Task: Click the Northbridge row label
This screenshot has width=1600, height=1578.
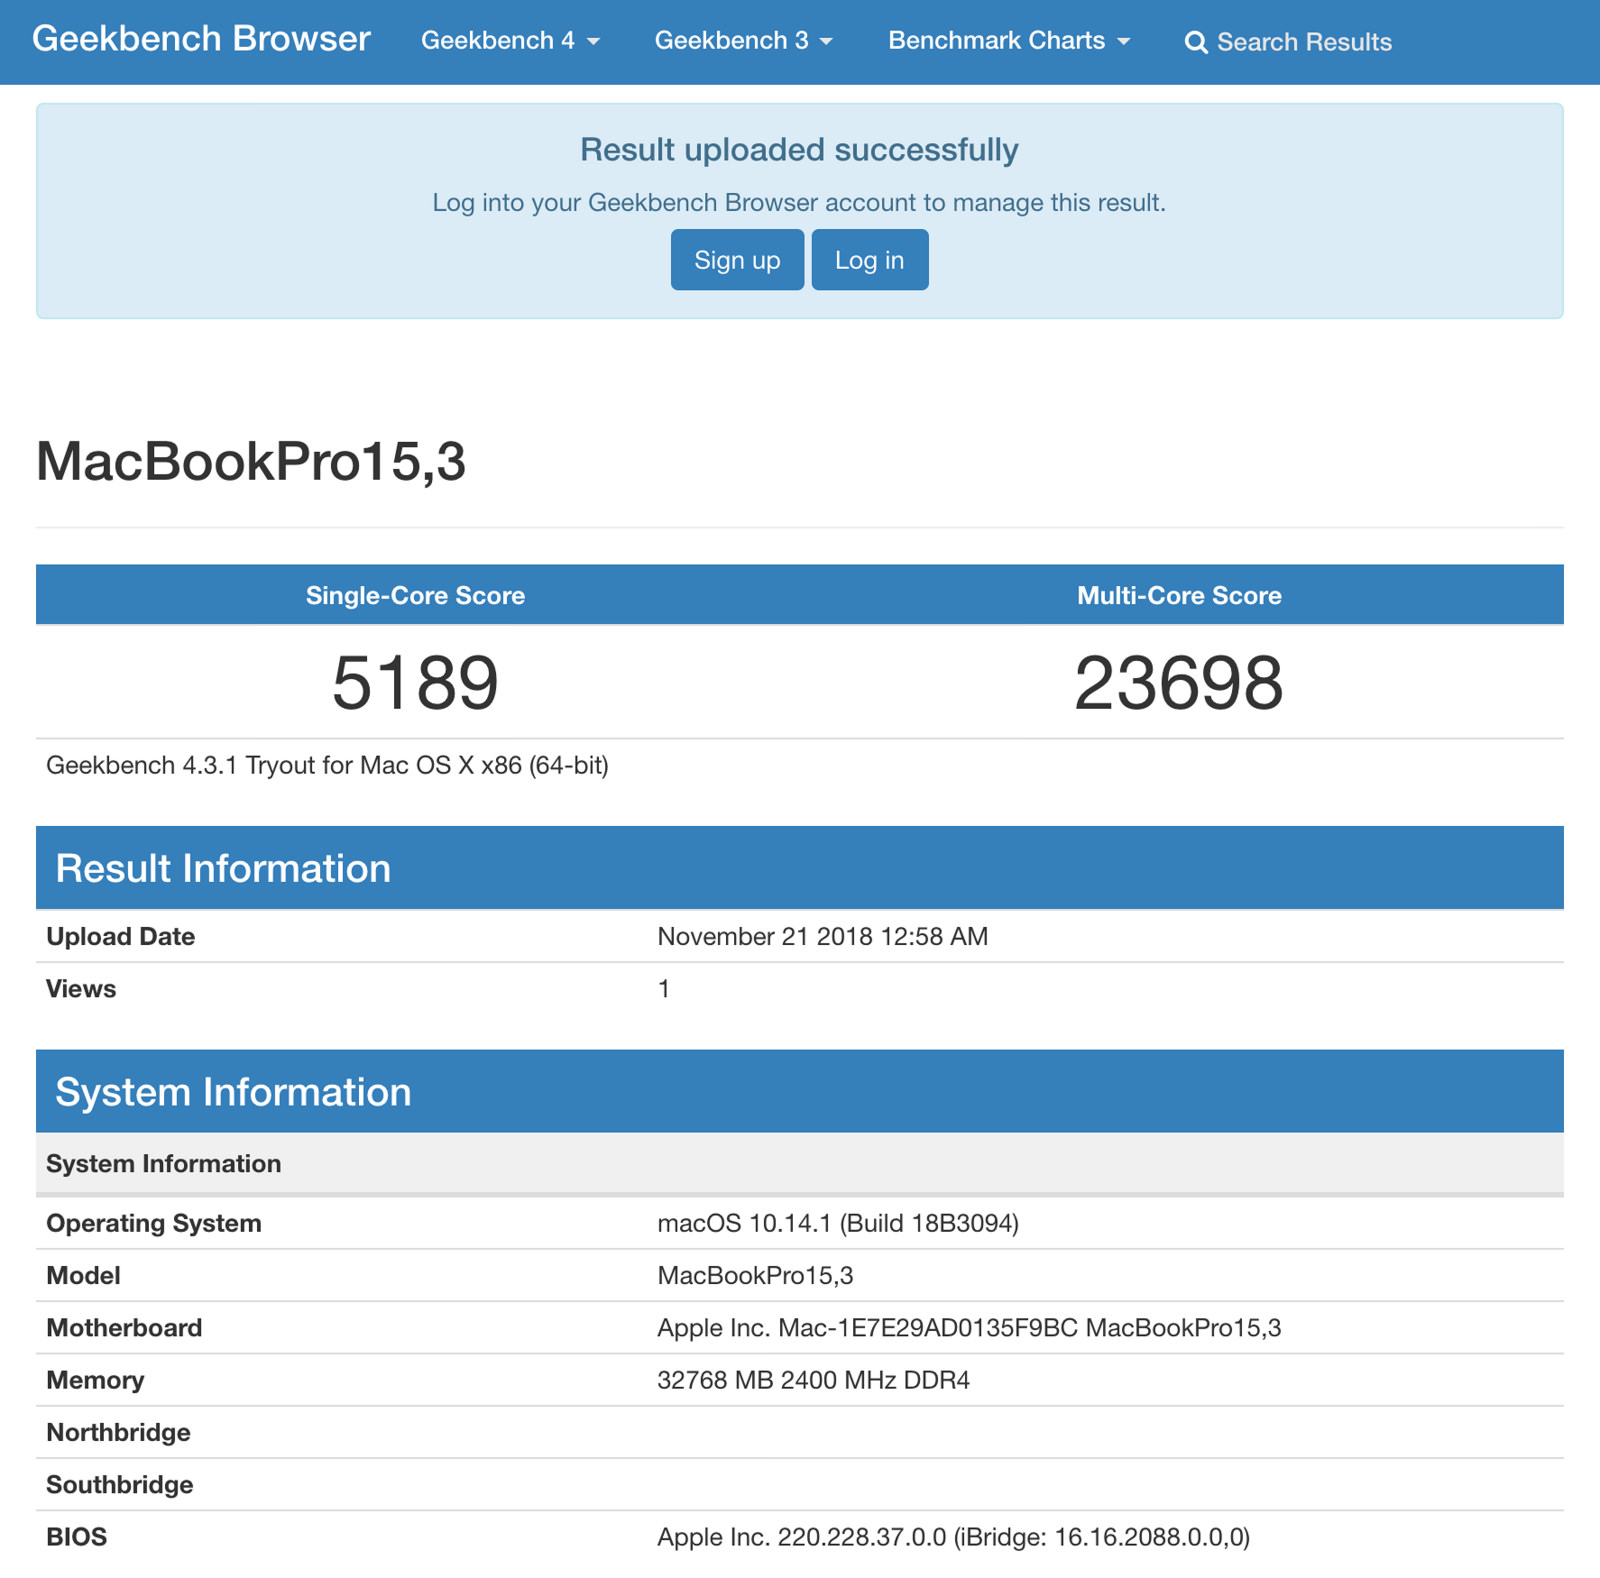Action: tap(118, 1433)
